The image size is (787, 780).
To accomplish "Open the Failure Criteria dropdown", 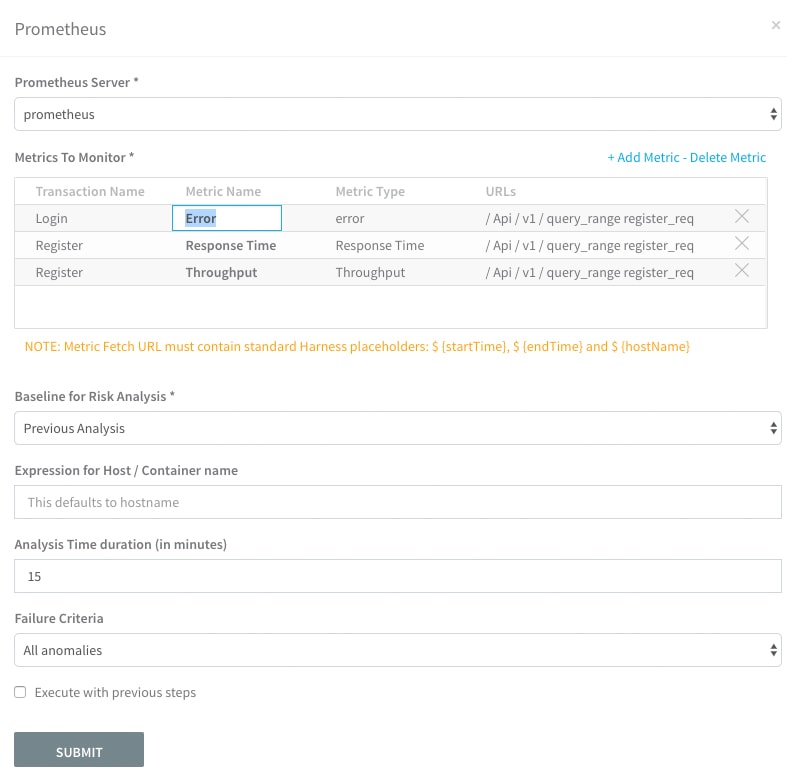I will 398,650.
